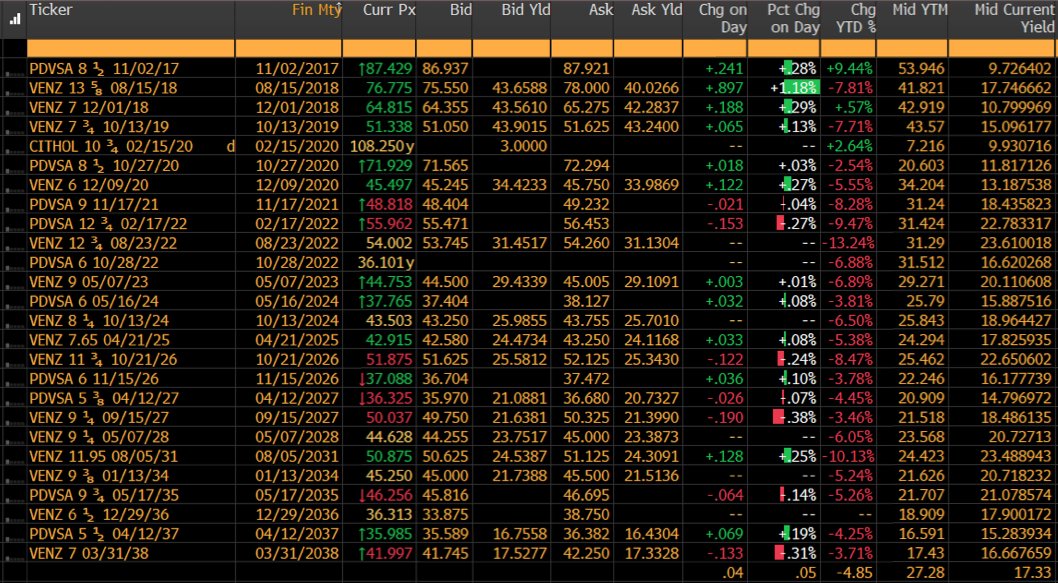Select the VENZ 11.95 08/05/31 ticker
The width and height of the screenshot is (1058, 583).
point(103,457)
